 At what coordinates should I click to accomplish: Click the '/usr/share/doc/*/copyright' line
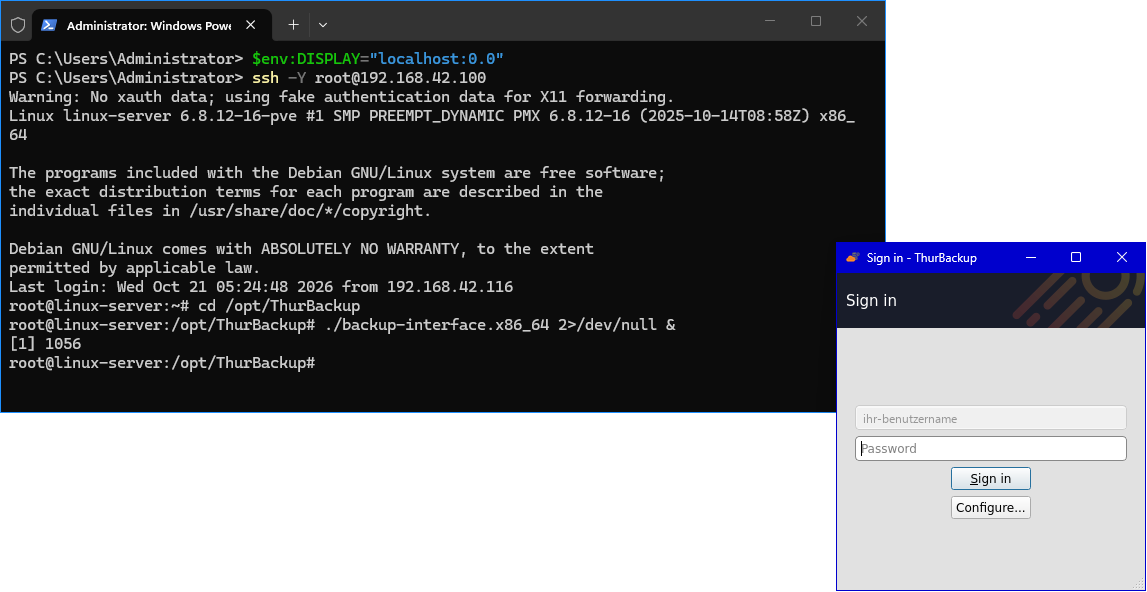[x=221, y=211]
